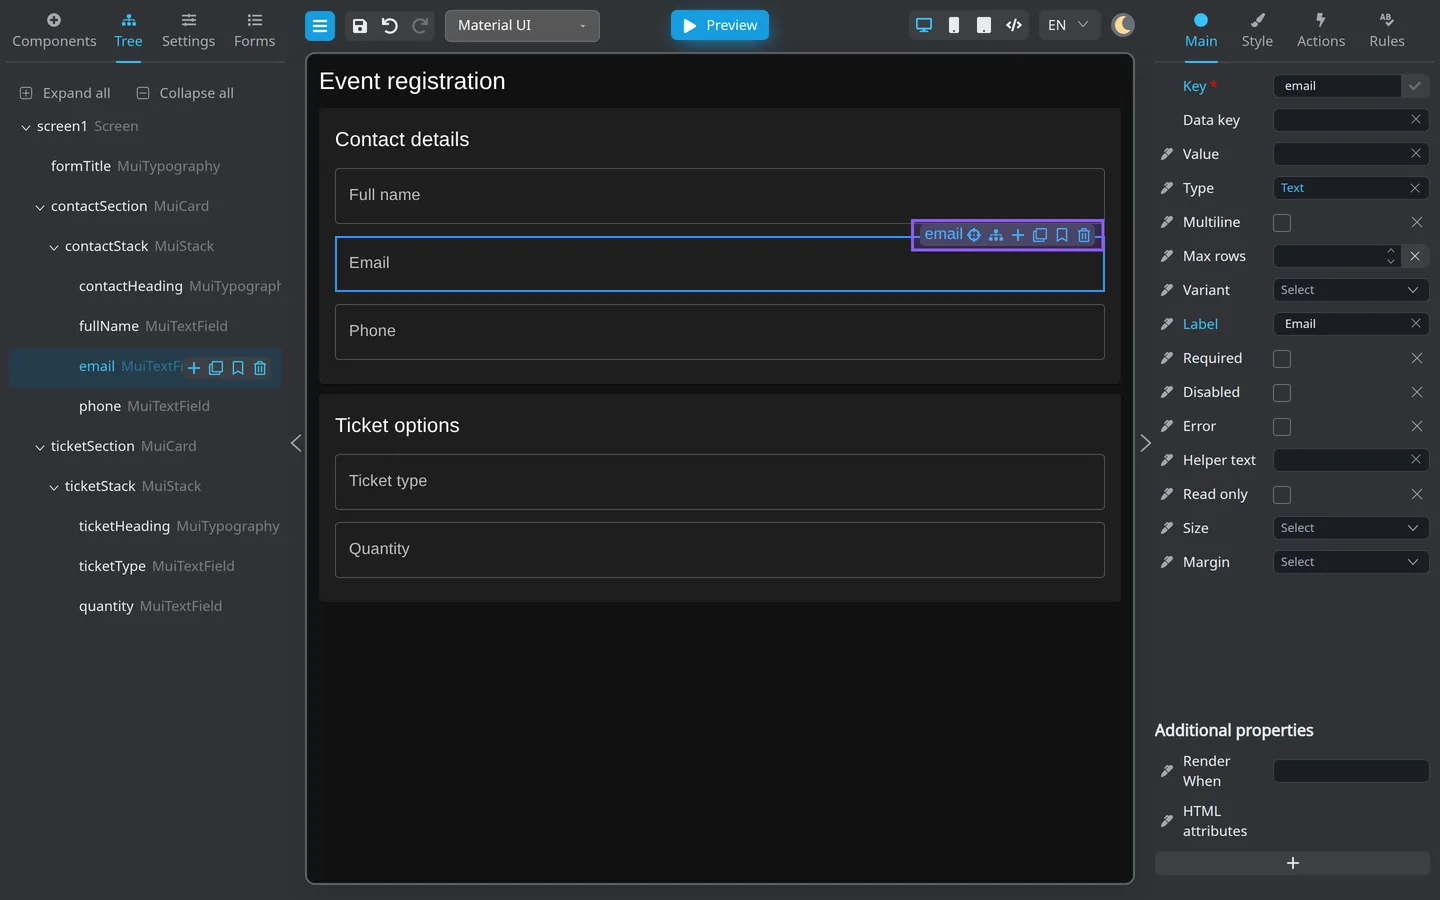Image resolution: width=1440 pixels, height=900 pixels.
Task: Undo the last change
Action: point(390,26)
